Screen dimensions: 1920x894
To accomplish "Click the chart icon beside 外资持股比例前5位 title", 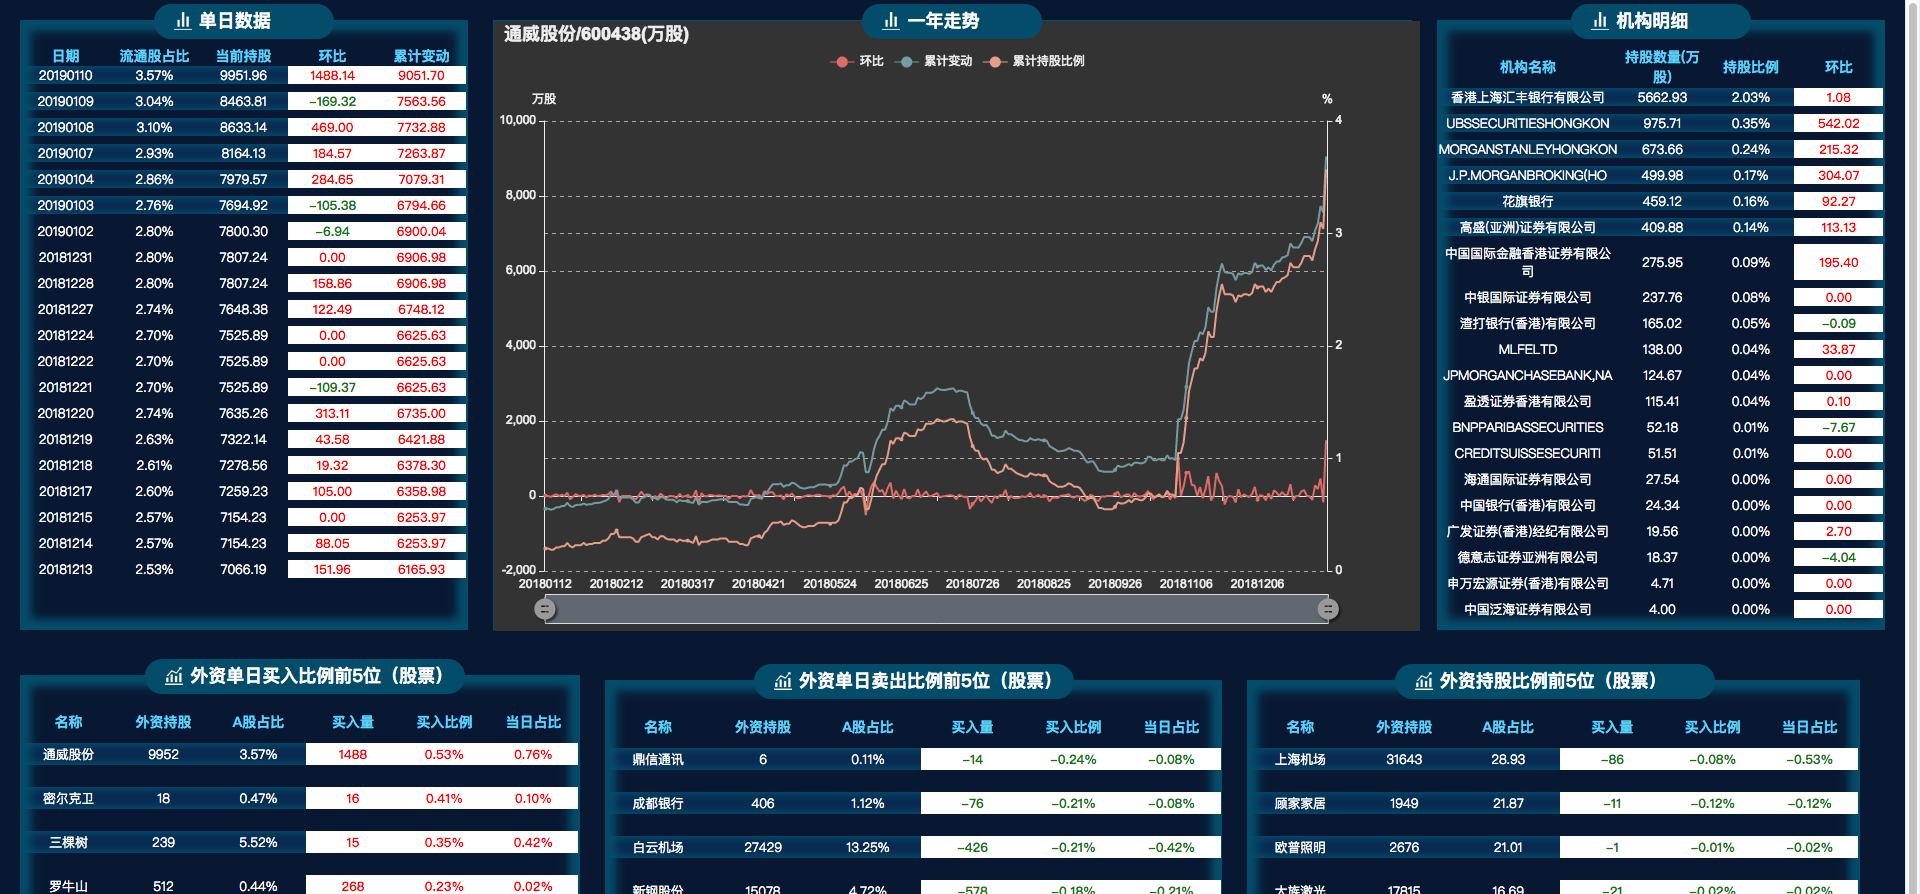I will tap(1424, 682).
